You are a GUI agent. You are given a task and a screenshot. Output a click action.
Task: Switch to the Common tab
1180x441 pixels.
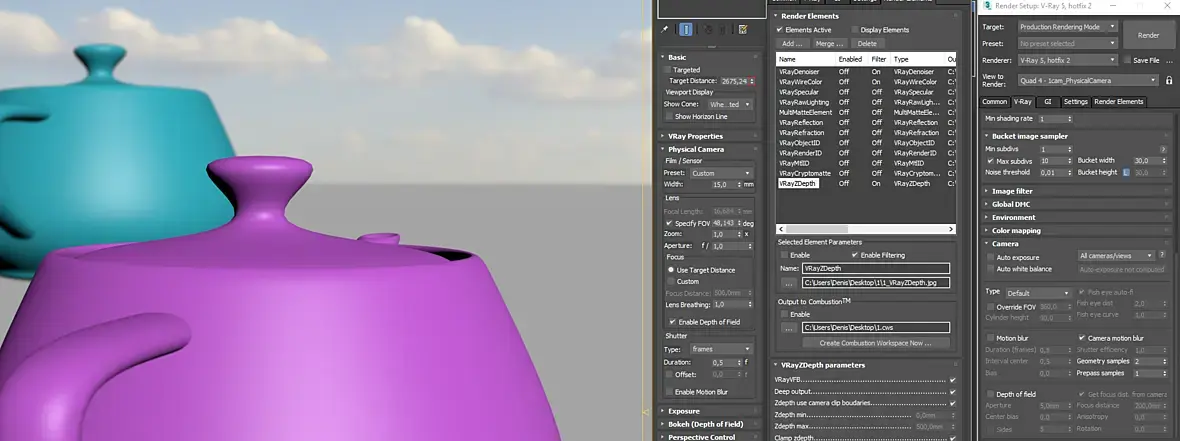point(994,102)
